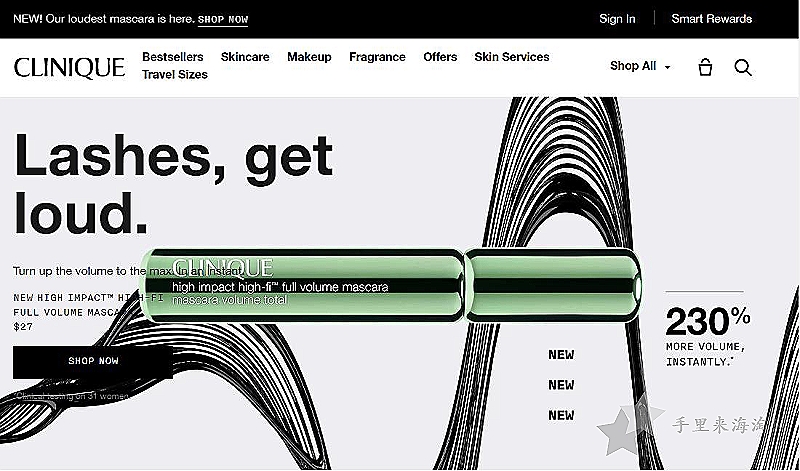Click 'NEW! Our loudest mascara is here.' text

(104, 19)
